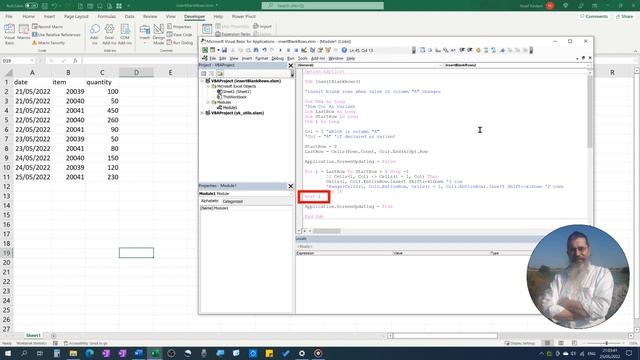Open the Formulas ribbon tab
640x360 pixels.
(107, 16)
